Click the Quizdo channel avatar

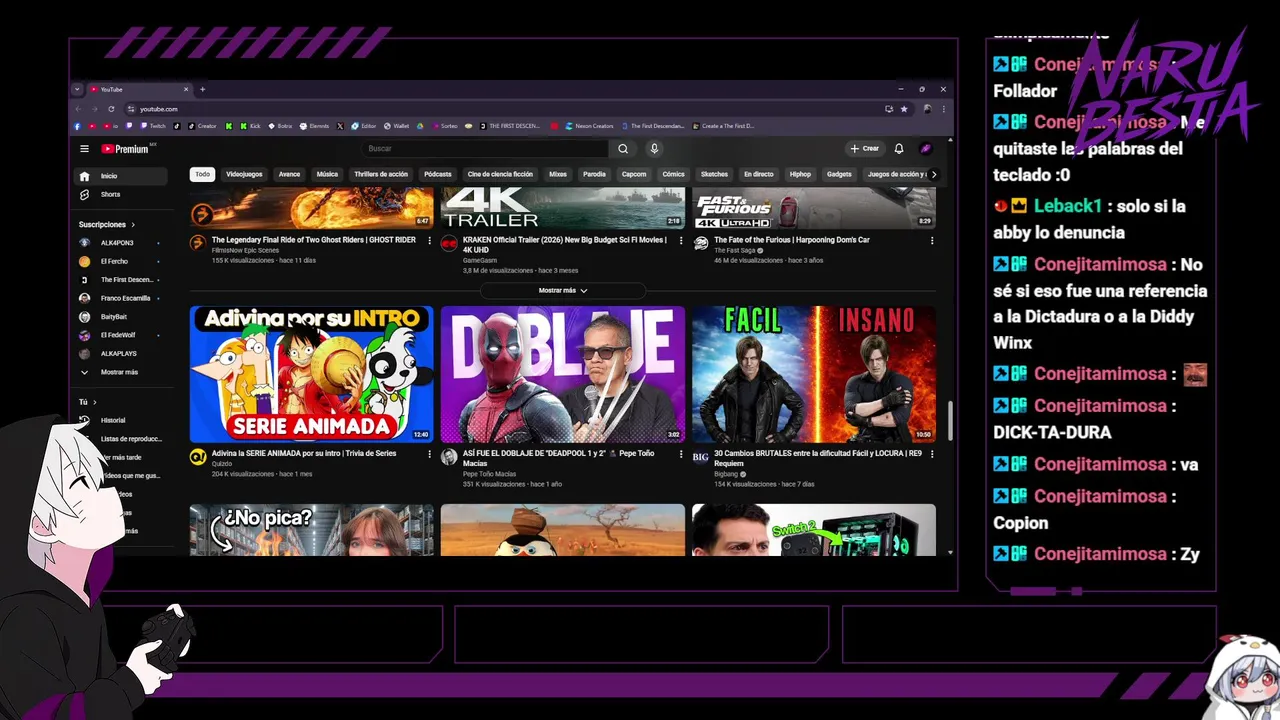(x=198, y=457)
